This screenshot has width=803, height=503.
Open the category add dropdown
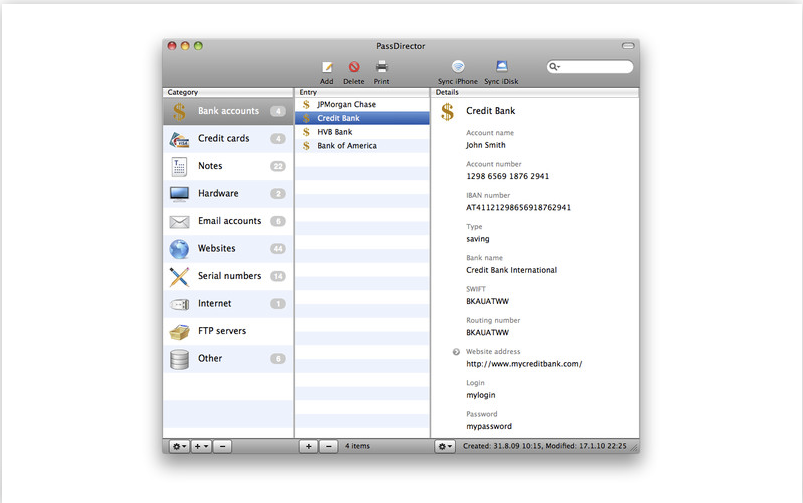pos(201,446)
